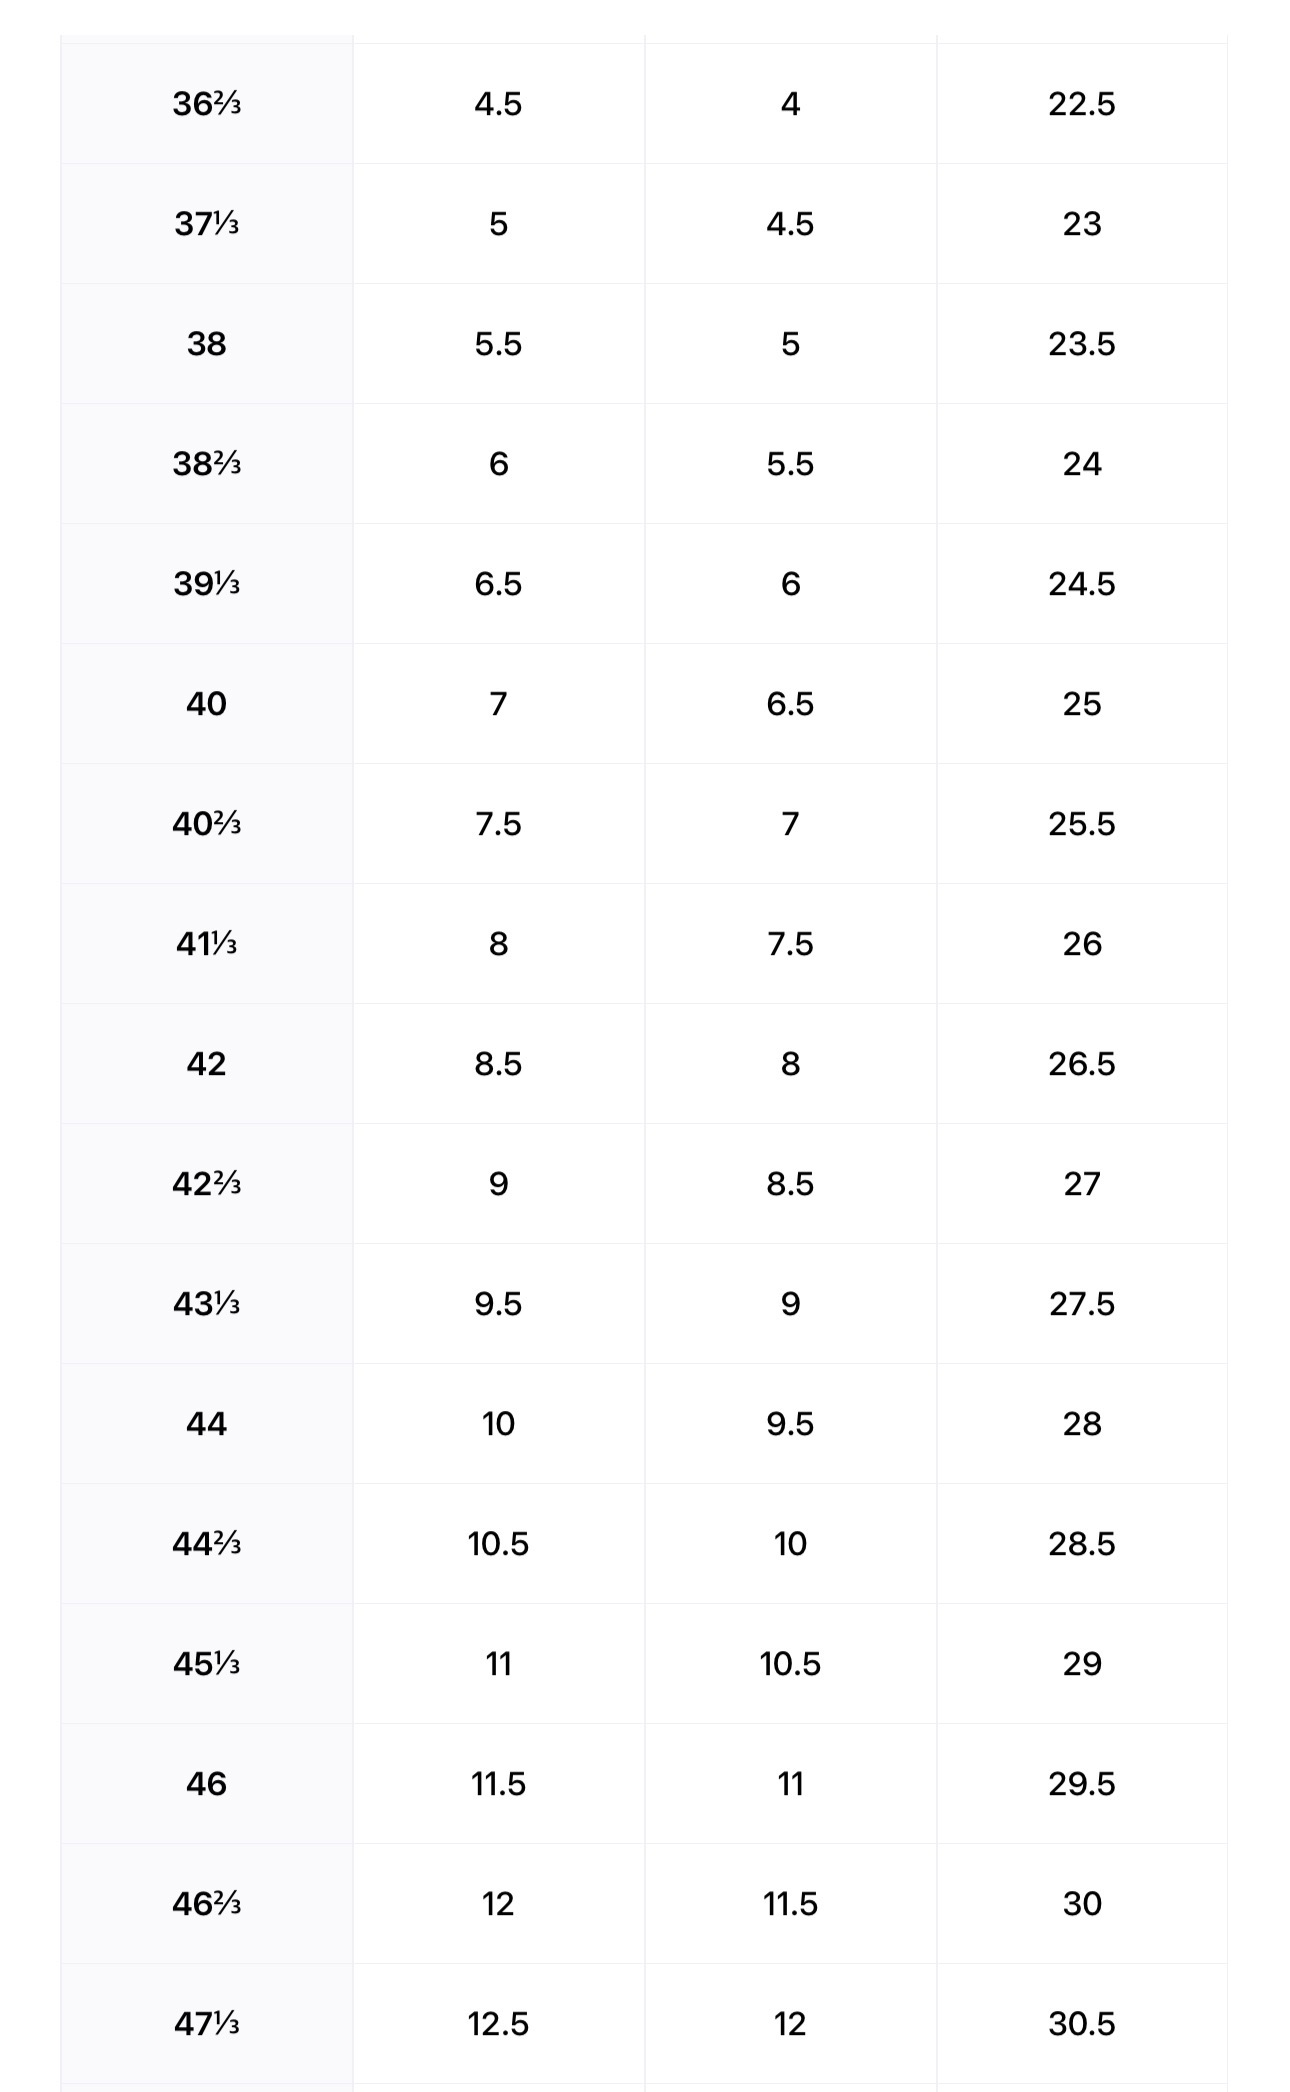
Task: Select the 28.5 value
Action: [x=1081, y=1544]
